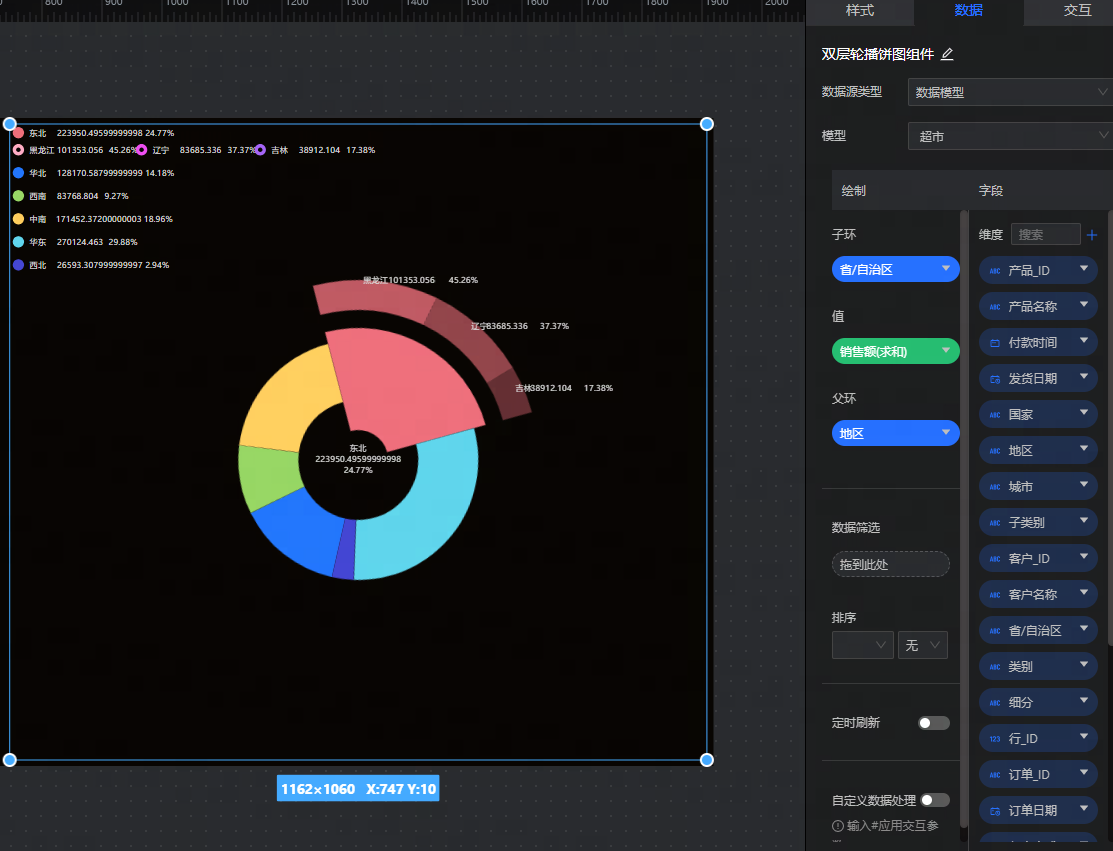1113x851 pixels.
Task: Click the 123 numeric icon on 行_ID field
Action: [994, 739]
